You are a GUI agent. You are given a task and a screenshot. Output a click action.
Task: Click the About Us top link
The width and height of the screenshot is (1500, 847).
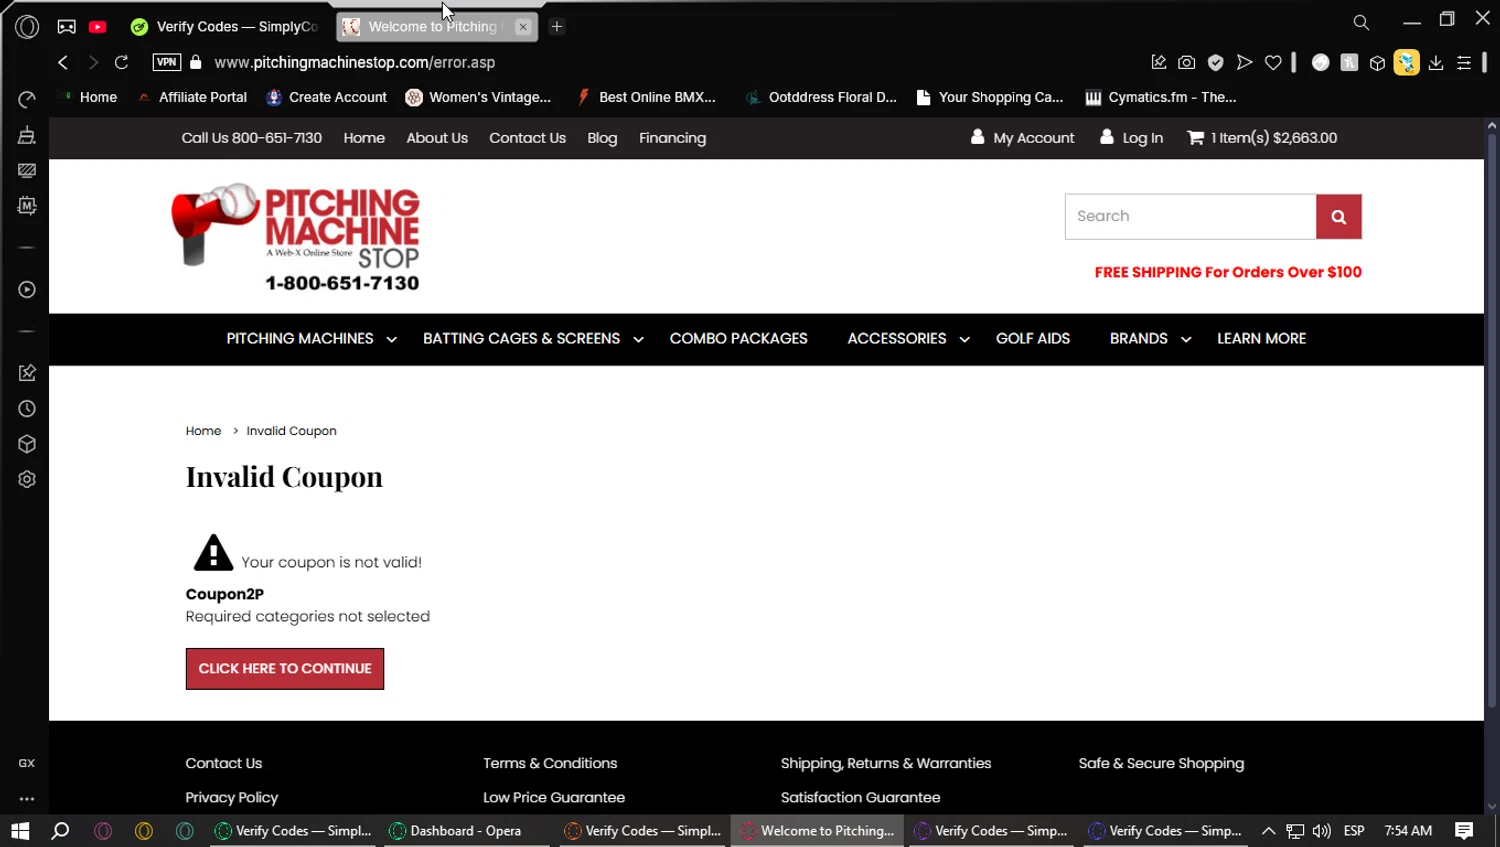click(437, 138)
